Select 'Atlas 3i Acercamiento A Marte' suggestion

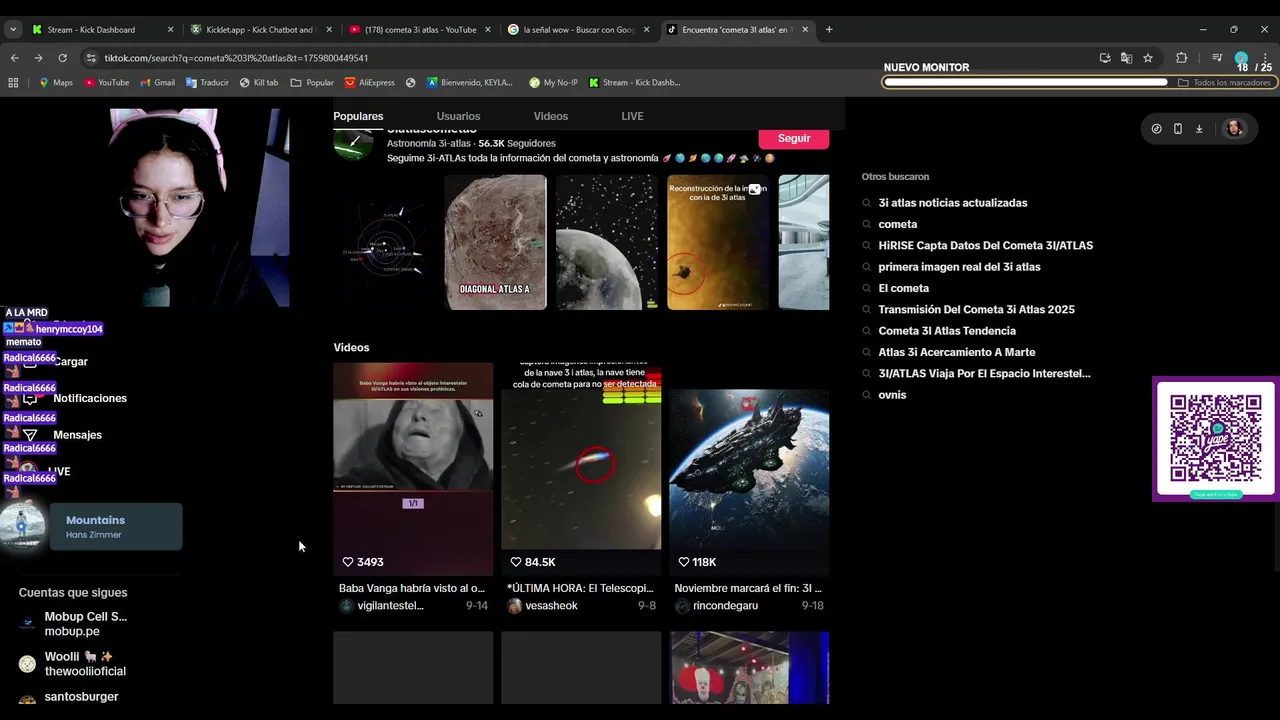pos(956,352)
